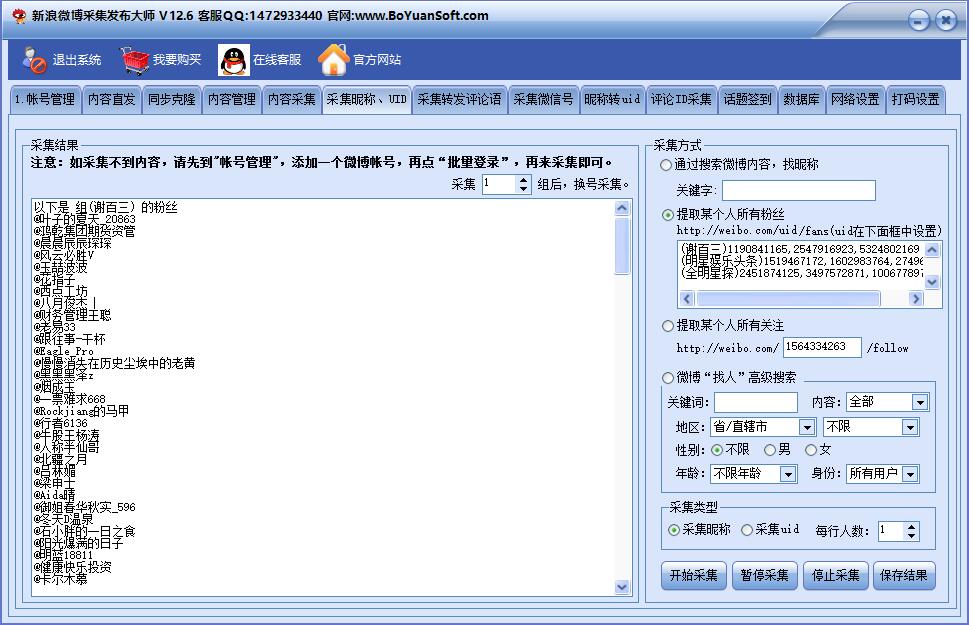Click the 开始采集 button
The image size is (969, 625).
click(694, 576)
